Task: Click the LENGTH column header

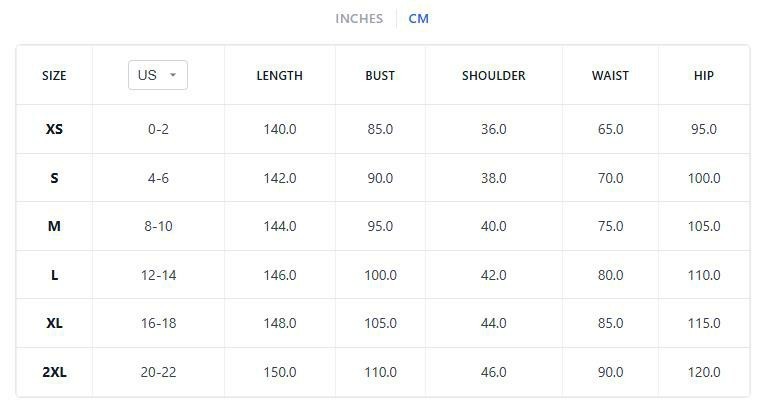Action: (279, 76)
